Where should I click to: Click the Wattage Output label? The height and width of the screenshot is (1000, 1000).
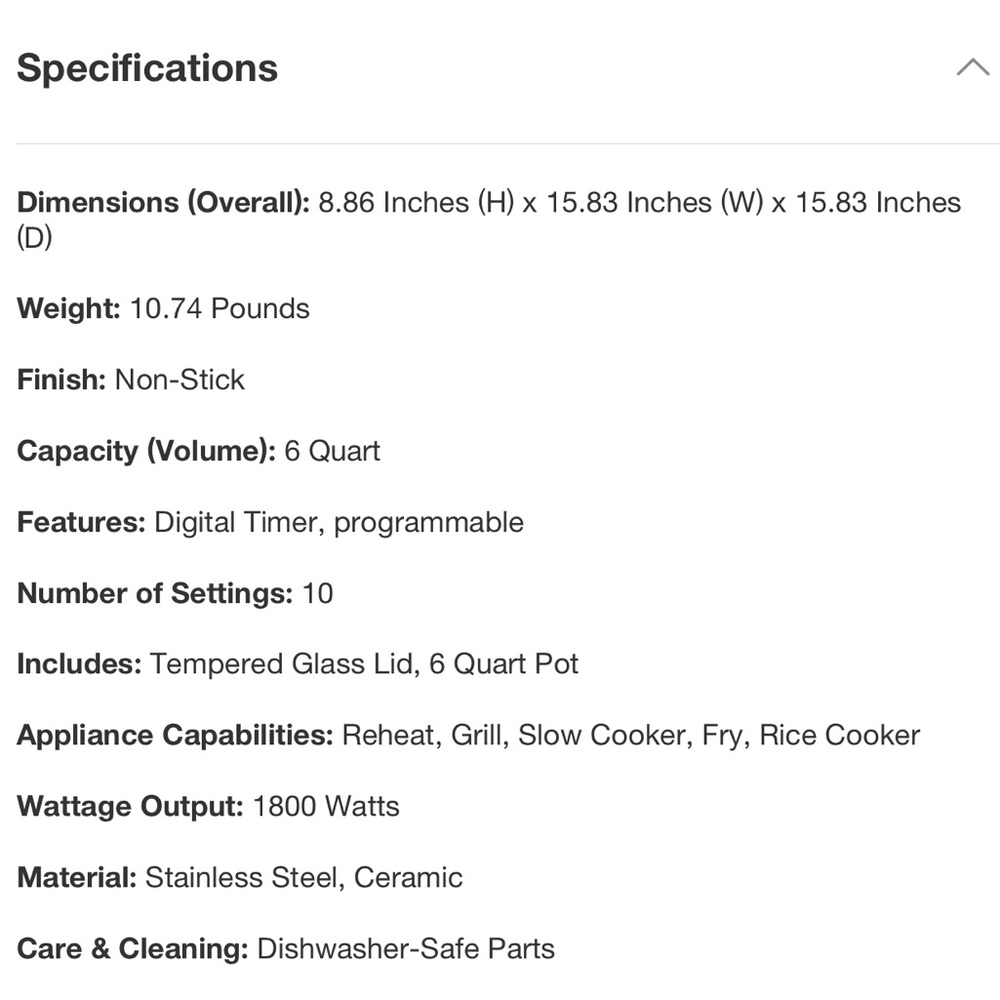click(130, 806)
